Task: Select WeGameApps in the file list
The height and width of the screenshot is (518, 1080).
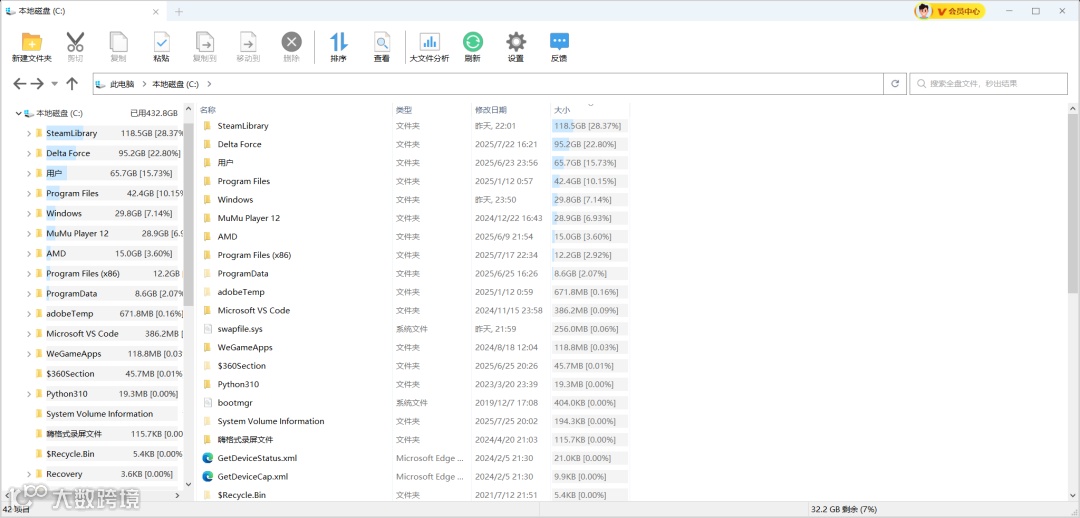Action: tap(245, 347)
